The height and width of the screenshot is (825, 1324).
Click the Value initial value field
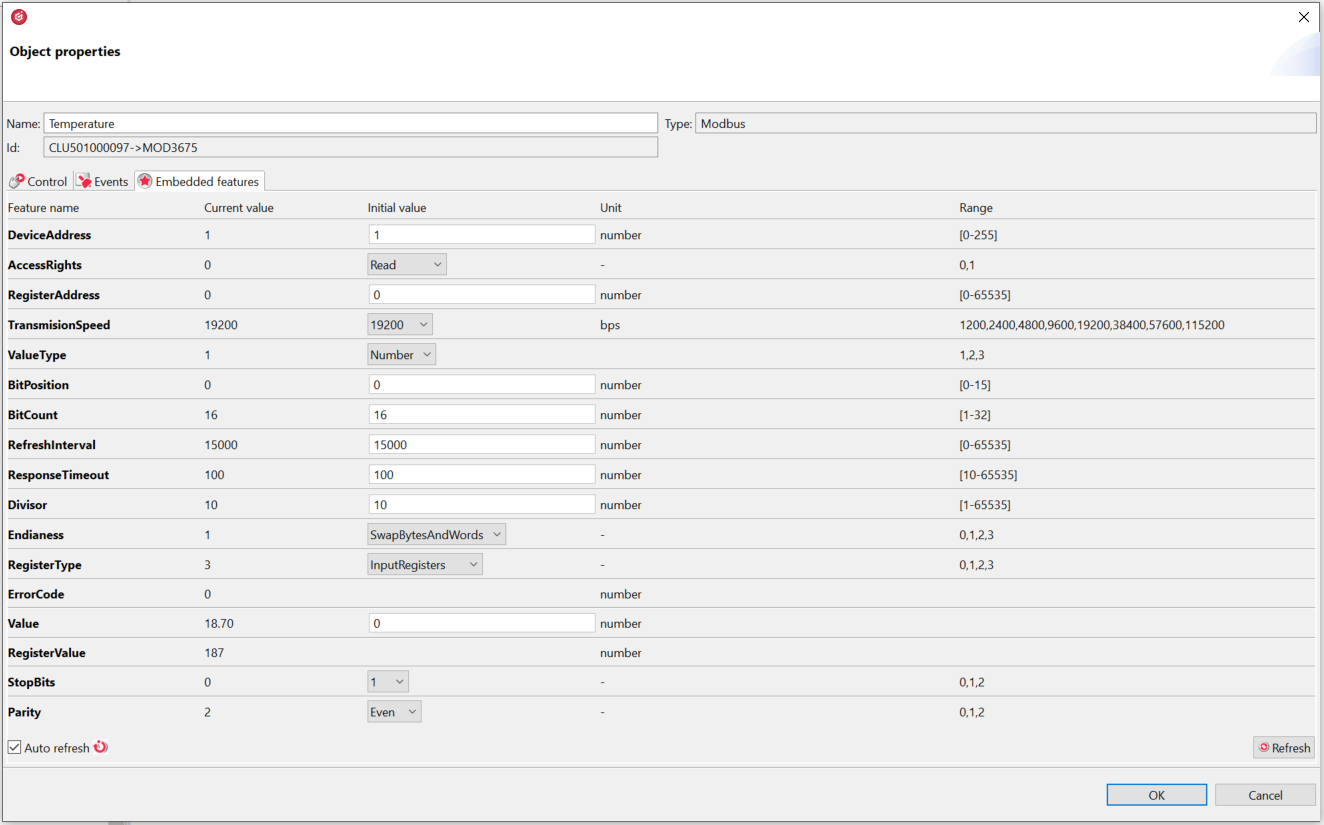482,623
